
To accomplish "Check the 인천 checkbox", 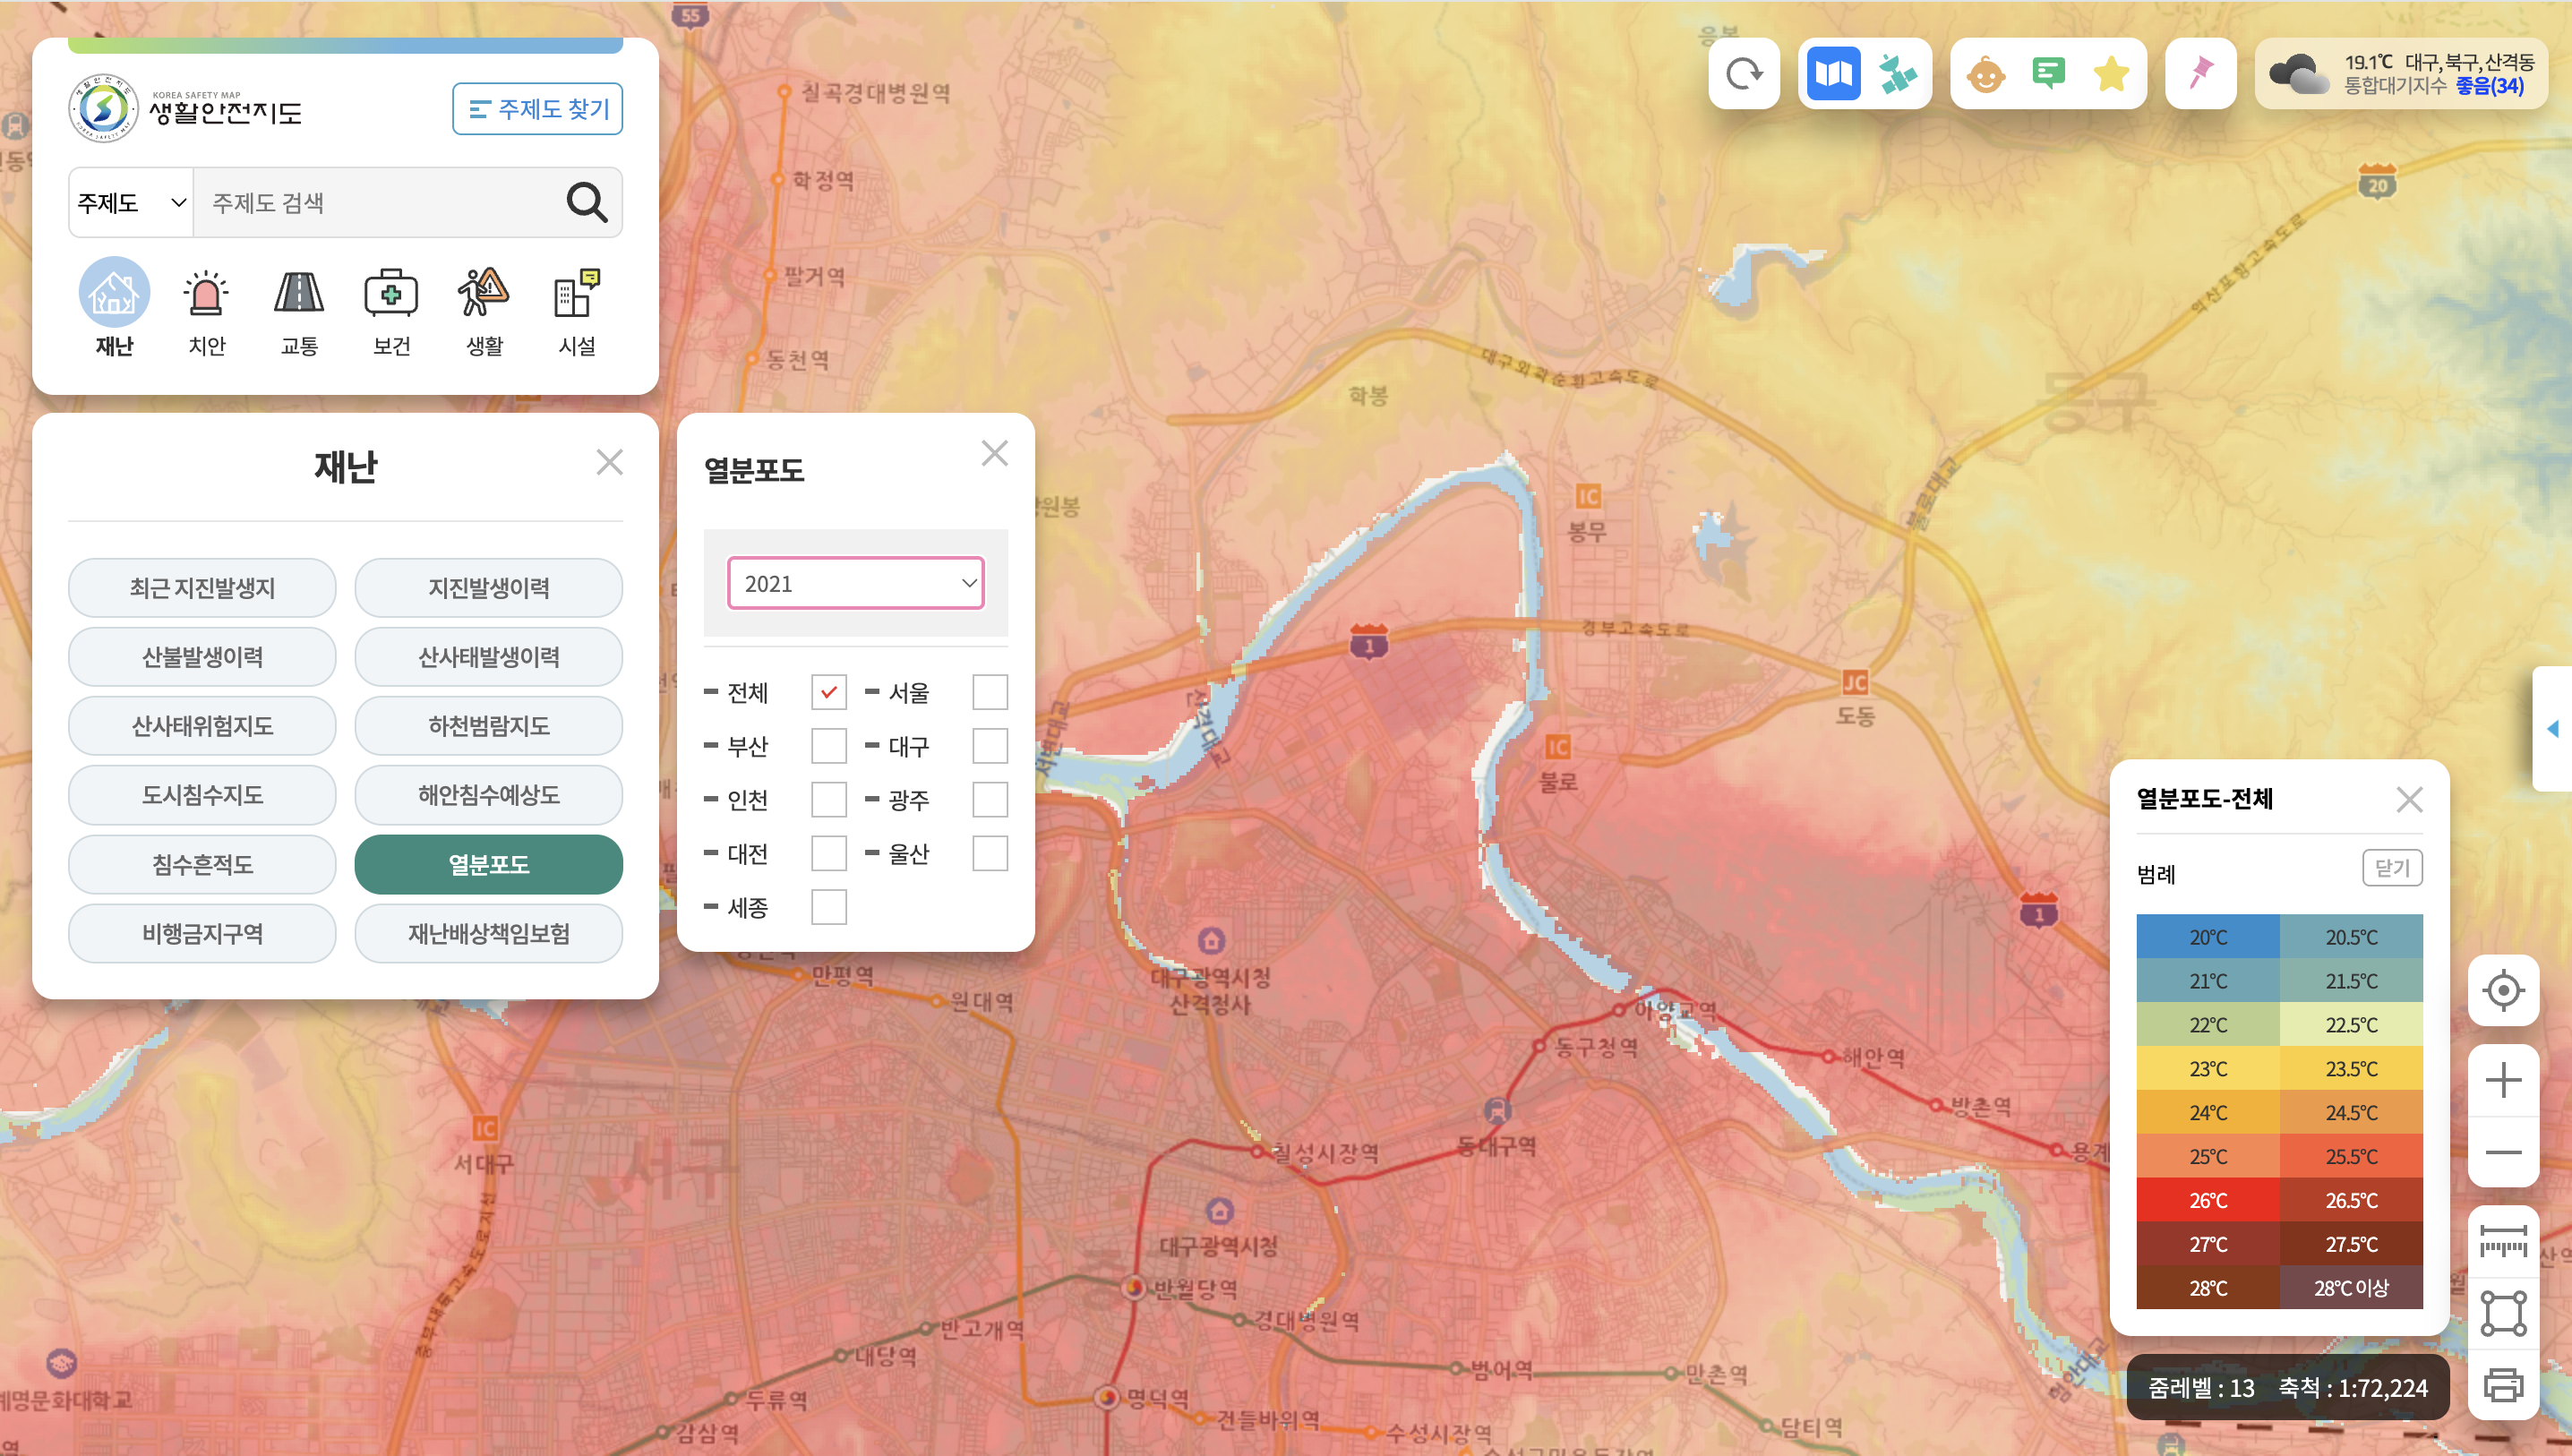I will click(828, 800).
